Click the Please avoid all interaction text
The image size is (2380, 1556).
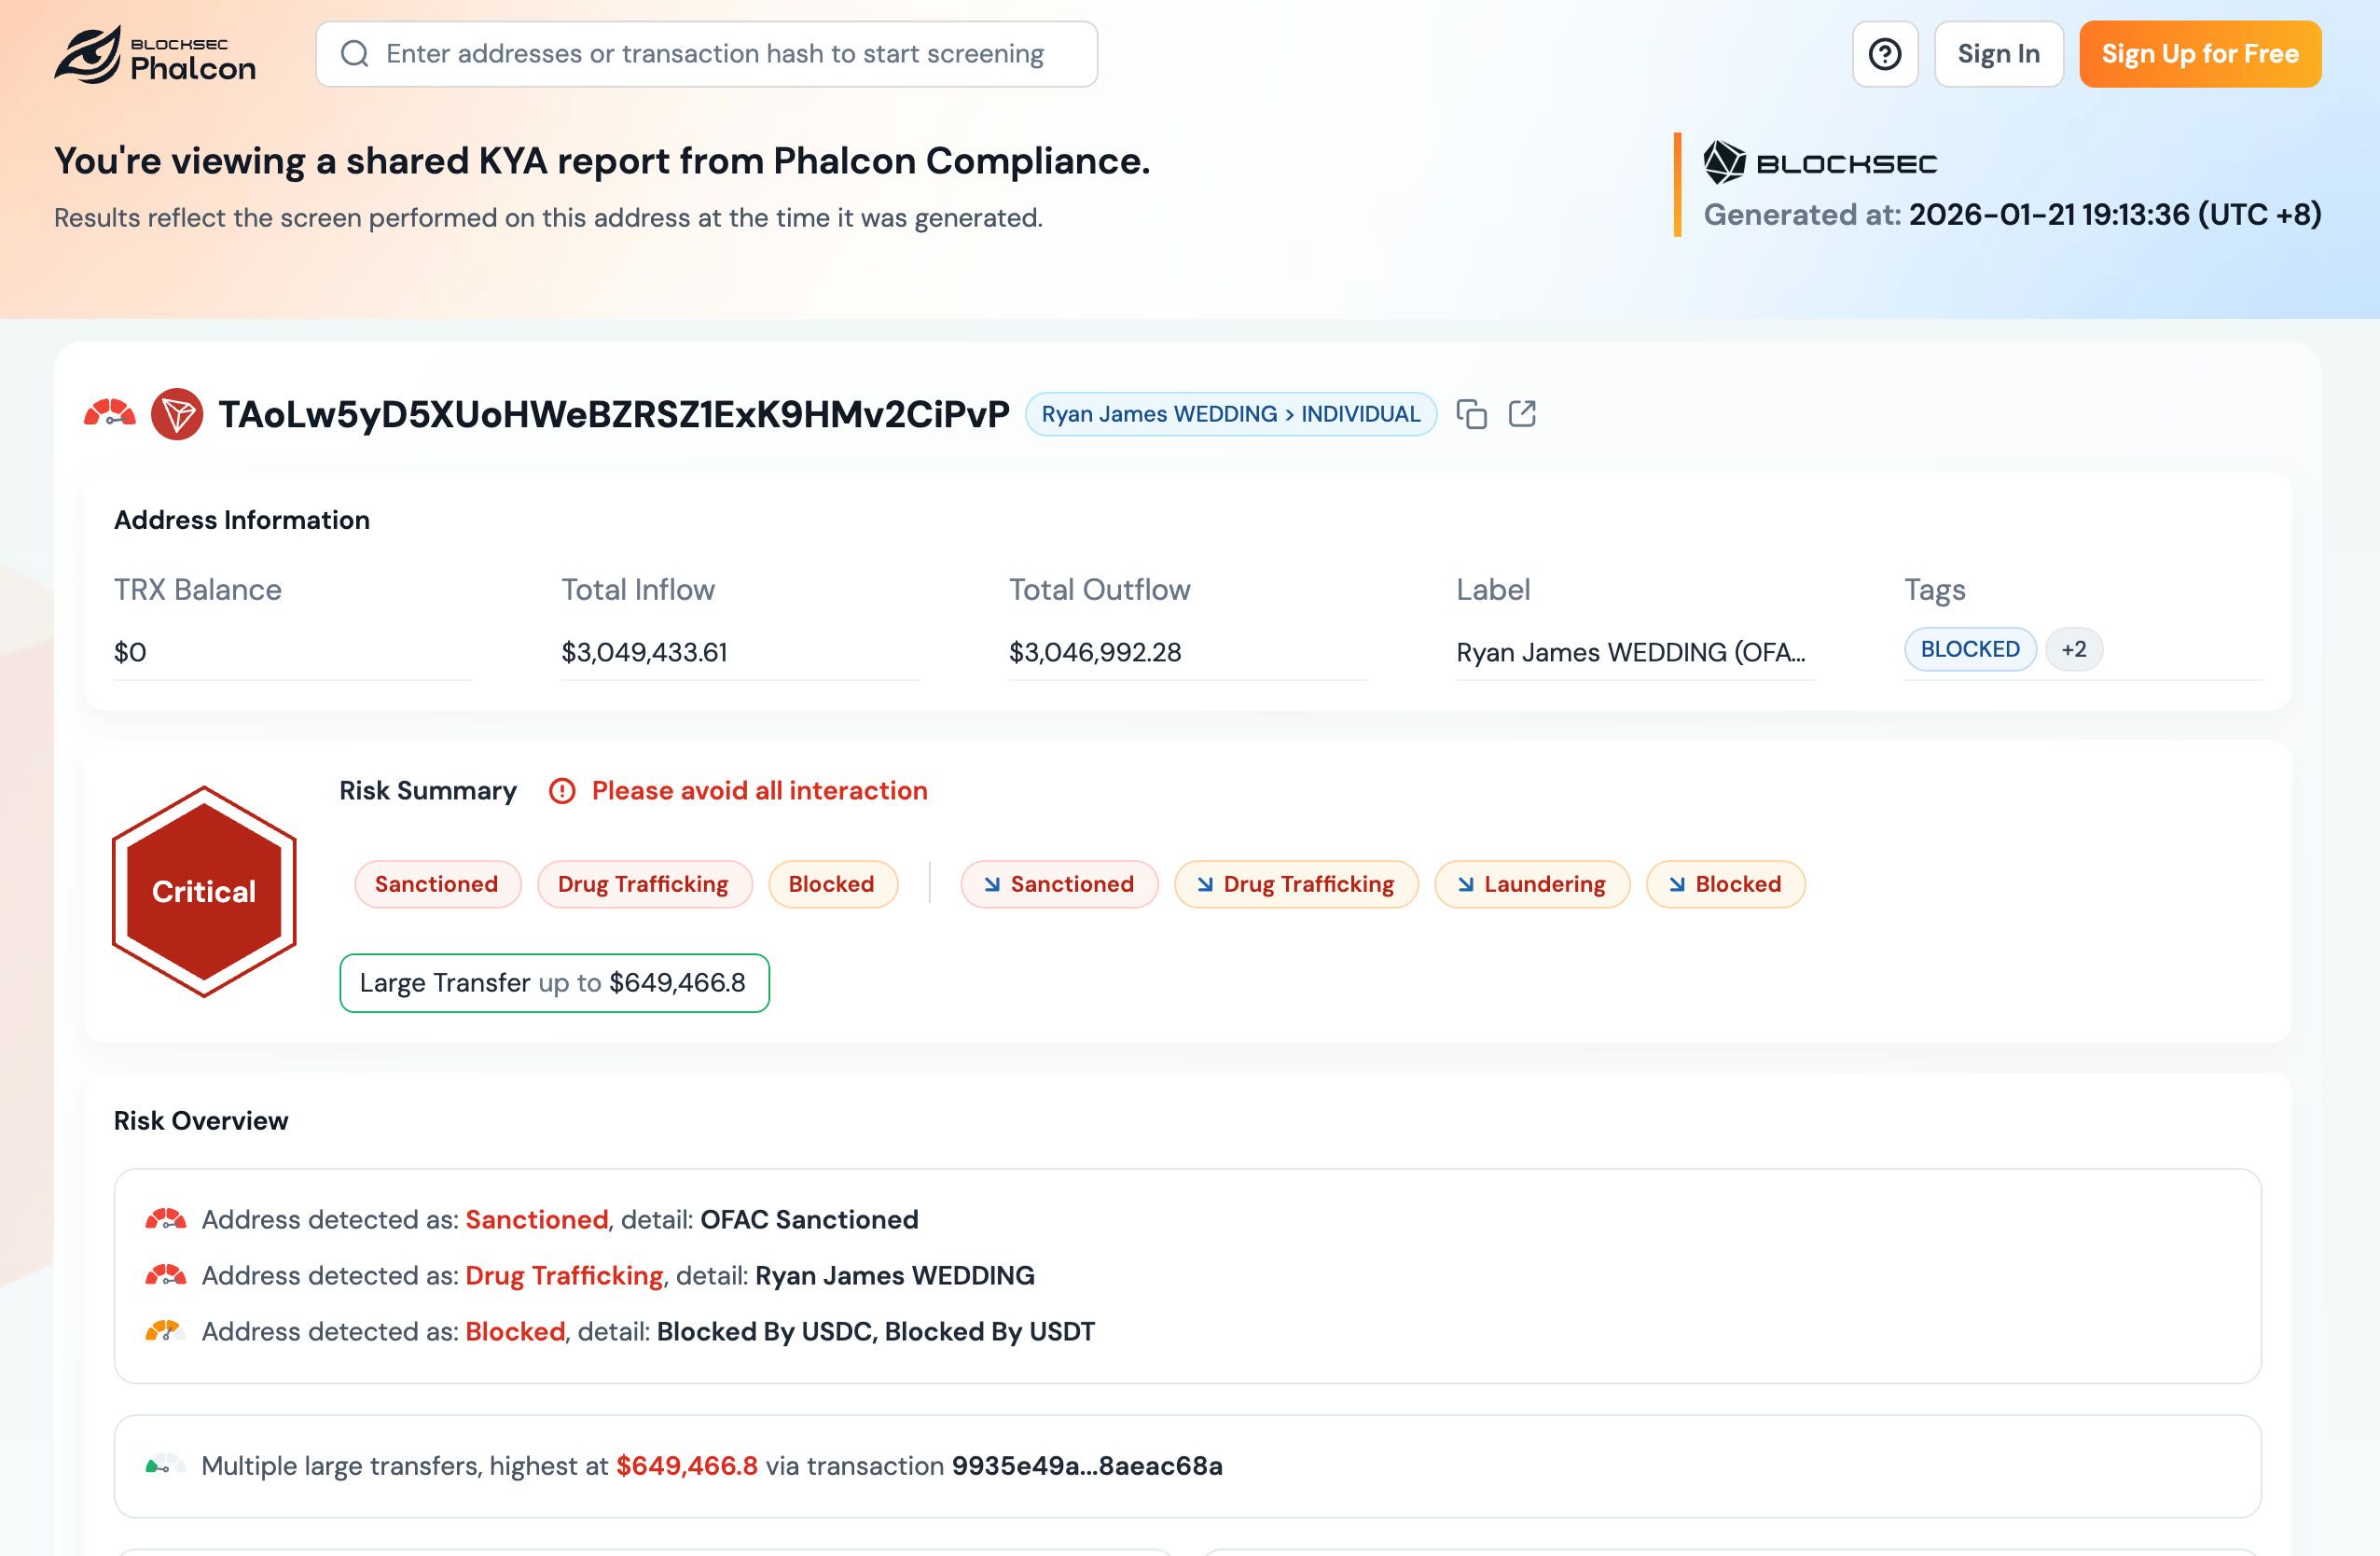pyautogui.click(x=760, y=791)
